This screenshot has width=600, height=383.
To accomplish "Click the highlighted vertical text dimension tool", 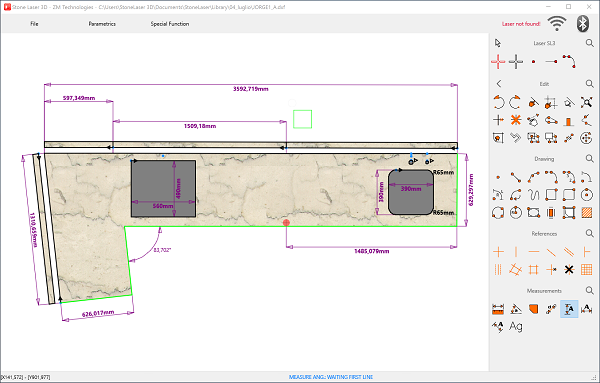I will click(x=569, y=309).
